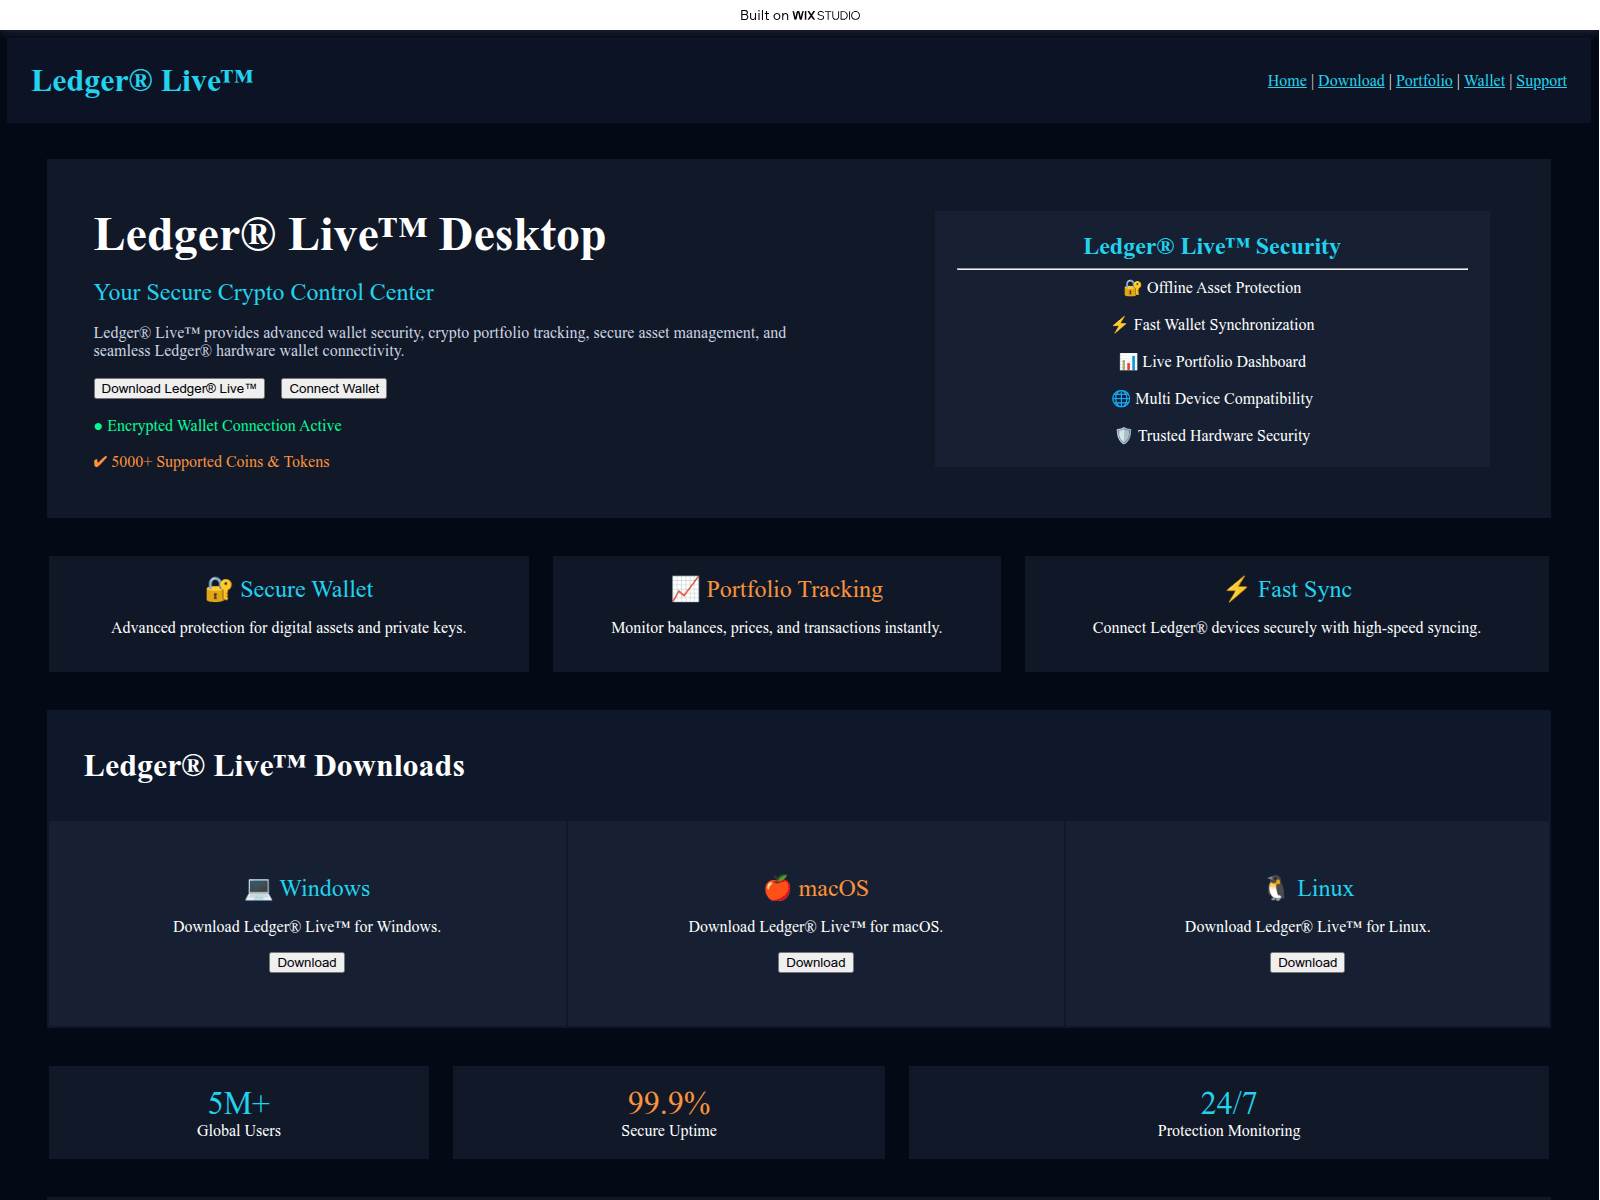Click the Fast Sync card title
The width and height of the screenshot is (1600, 1200).
(x=1305, y=590)
